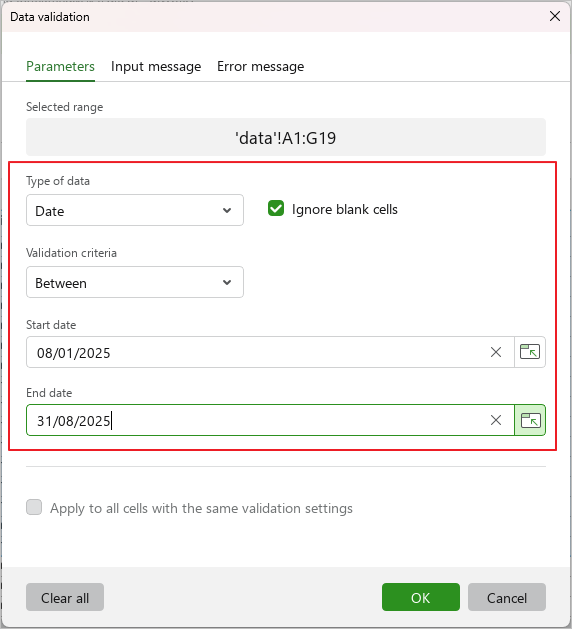Click the Ignore blank cells label

[x=345, y=209]
